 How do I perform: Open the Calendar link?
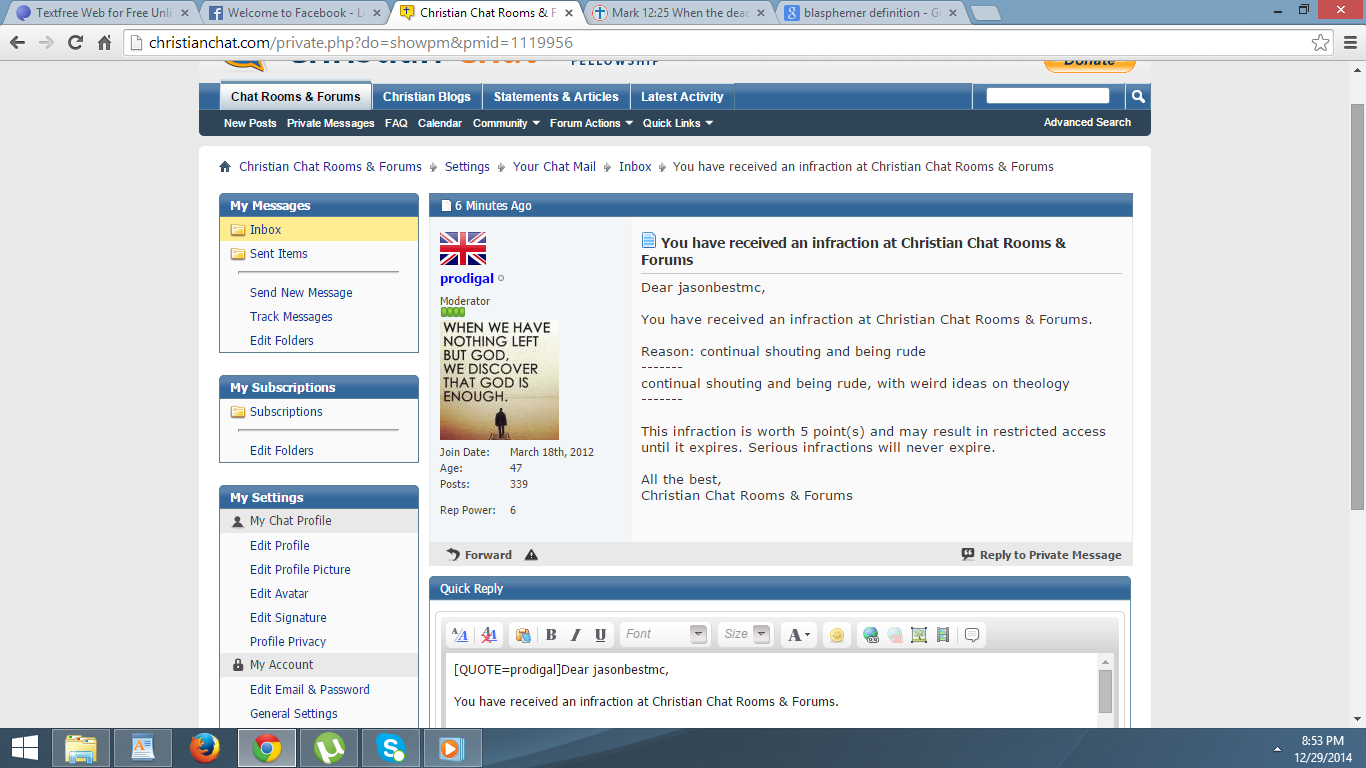[x=440, y=123]
